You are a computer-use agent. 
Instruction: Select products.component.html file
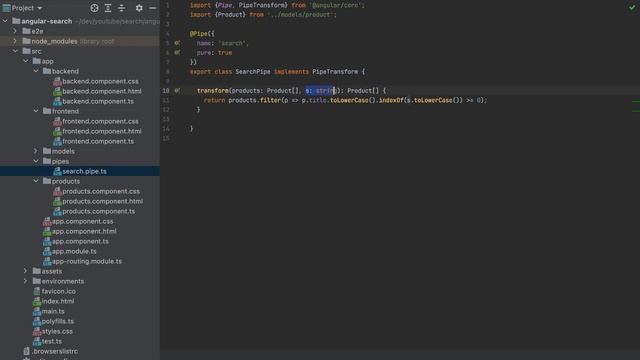pyautogui.click(x=102, y=201)
